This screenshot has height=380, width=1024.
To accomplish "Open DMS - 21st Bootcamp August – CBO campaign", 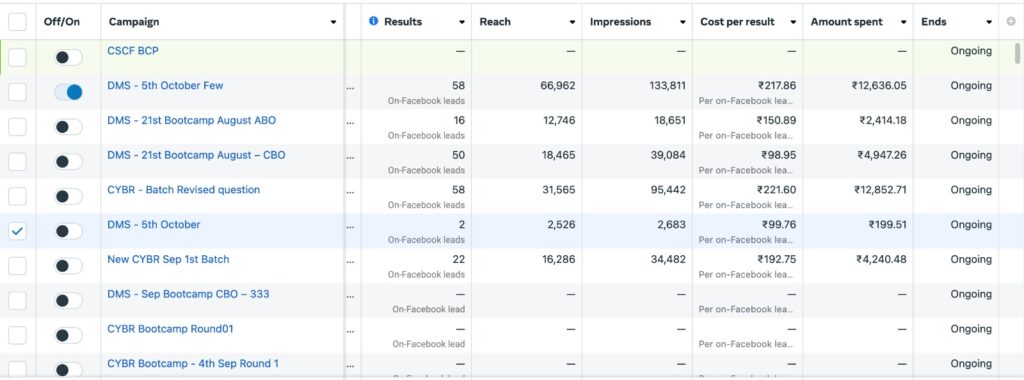I will pos(196,155).
